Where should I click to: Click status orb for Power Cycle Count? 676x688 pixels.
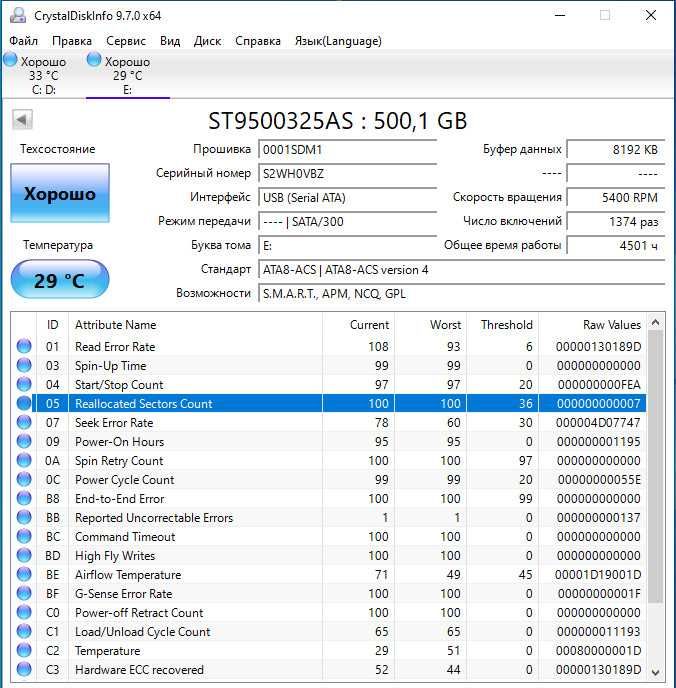coord(24,479)
